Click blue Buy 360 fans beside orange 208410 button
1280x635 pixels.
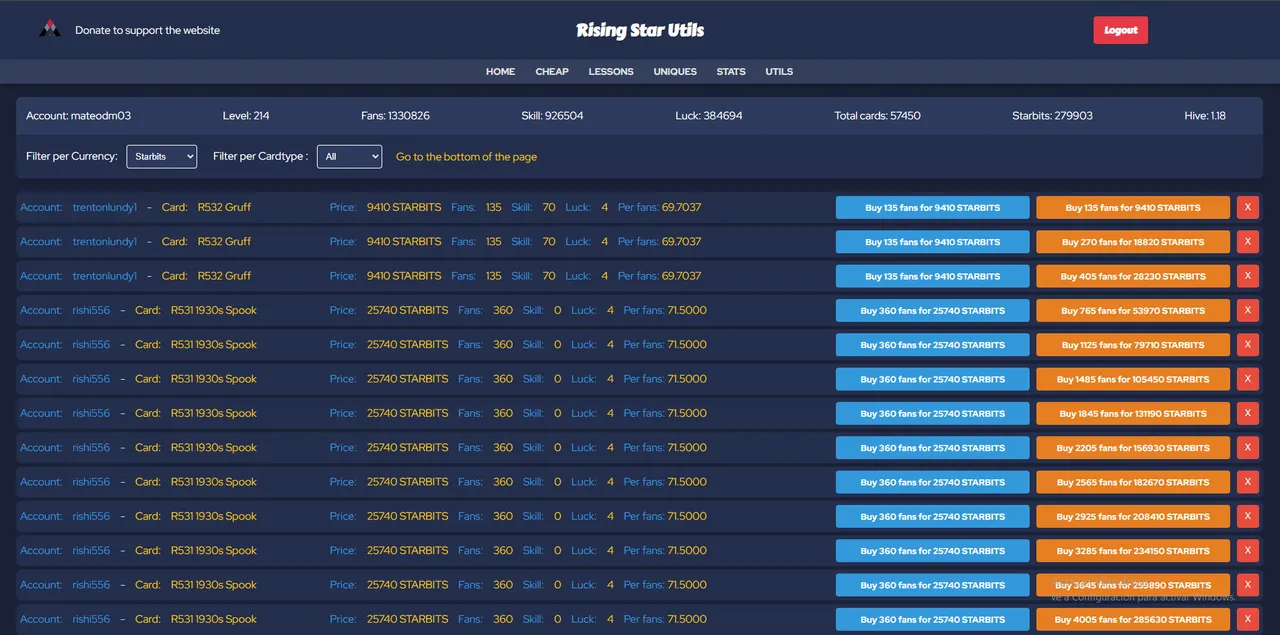coord(932,516)
